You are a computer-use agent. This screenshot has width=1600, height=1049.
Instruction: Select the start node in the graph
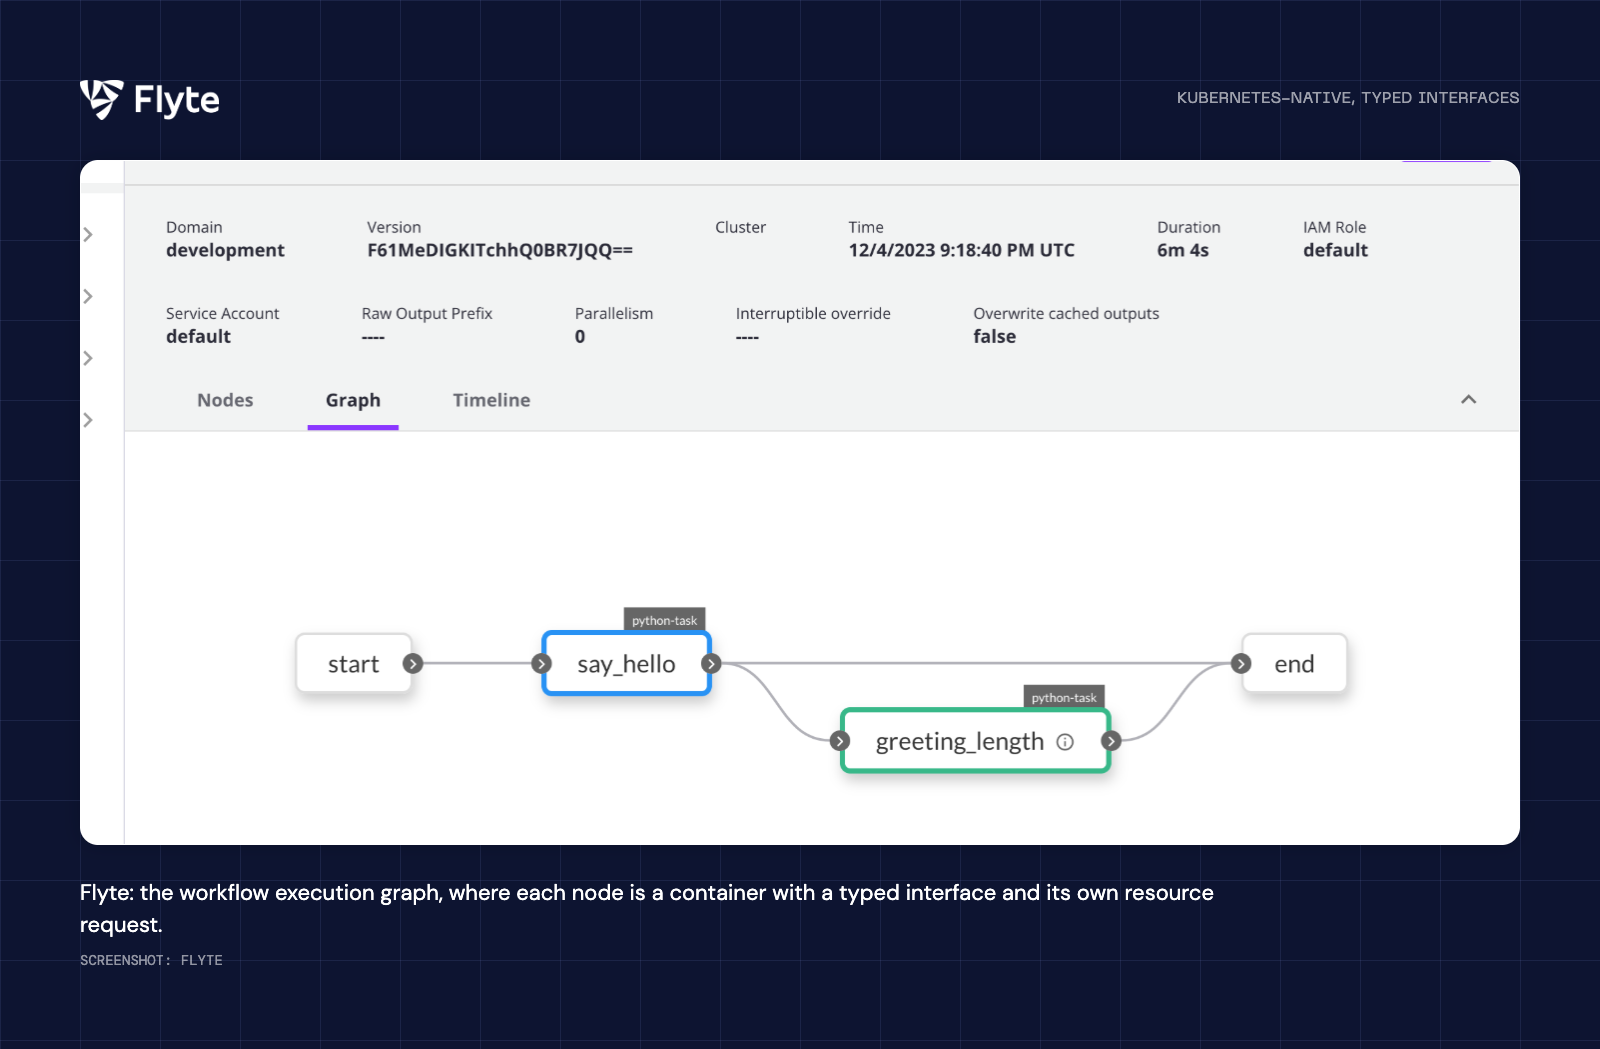pos(354,663)
